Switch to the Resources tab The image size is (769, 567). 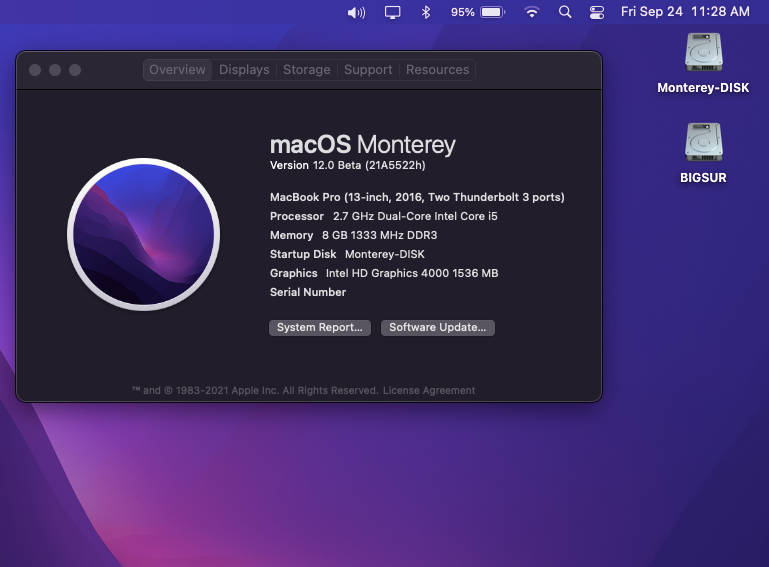click(437, 70)
